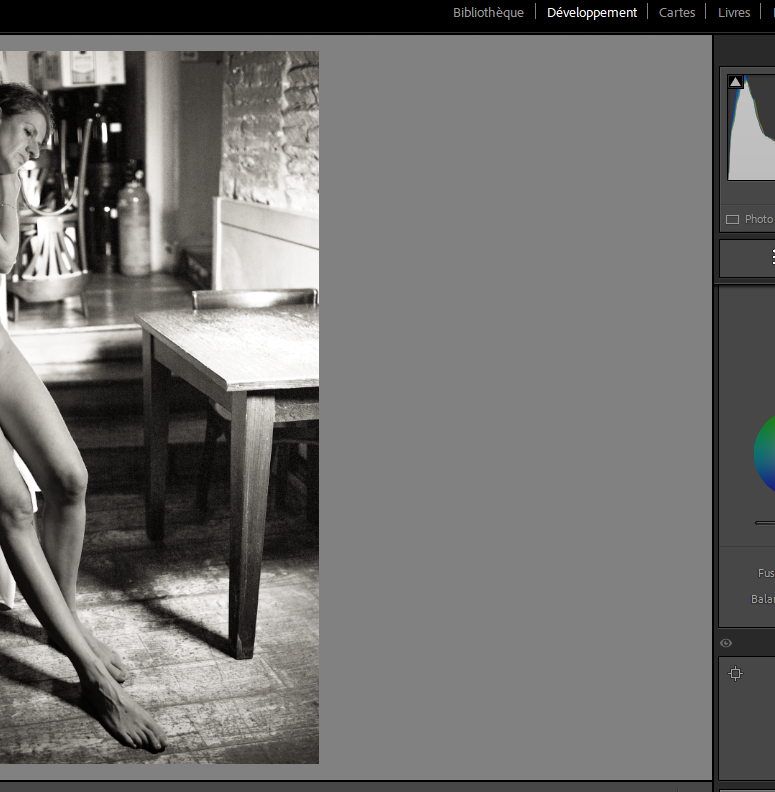The height and width of the screenshot is (792, 775).
Task: Click the empty gray canvas area
Action: (x=515, y=400)
